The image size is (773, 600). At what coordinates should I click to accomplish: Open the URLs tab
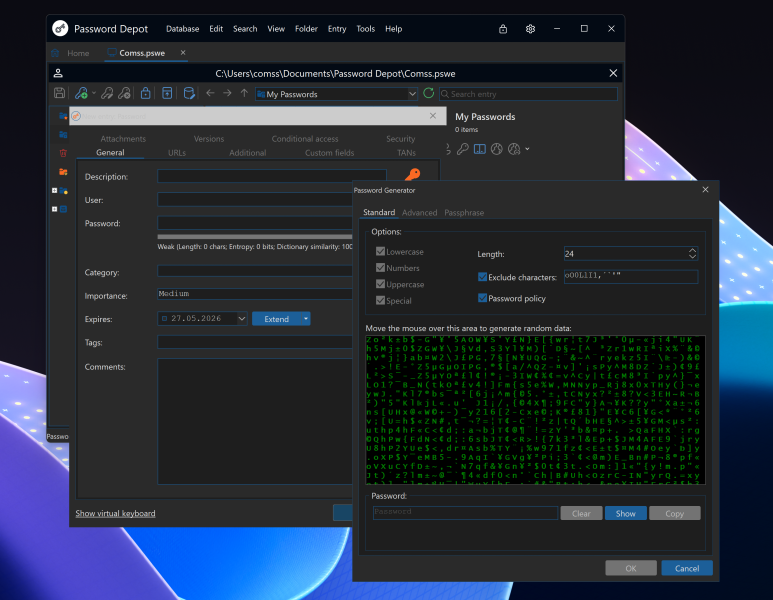click(177, 153)
